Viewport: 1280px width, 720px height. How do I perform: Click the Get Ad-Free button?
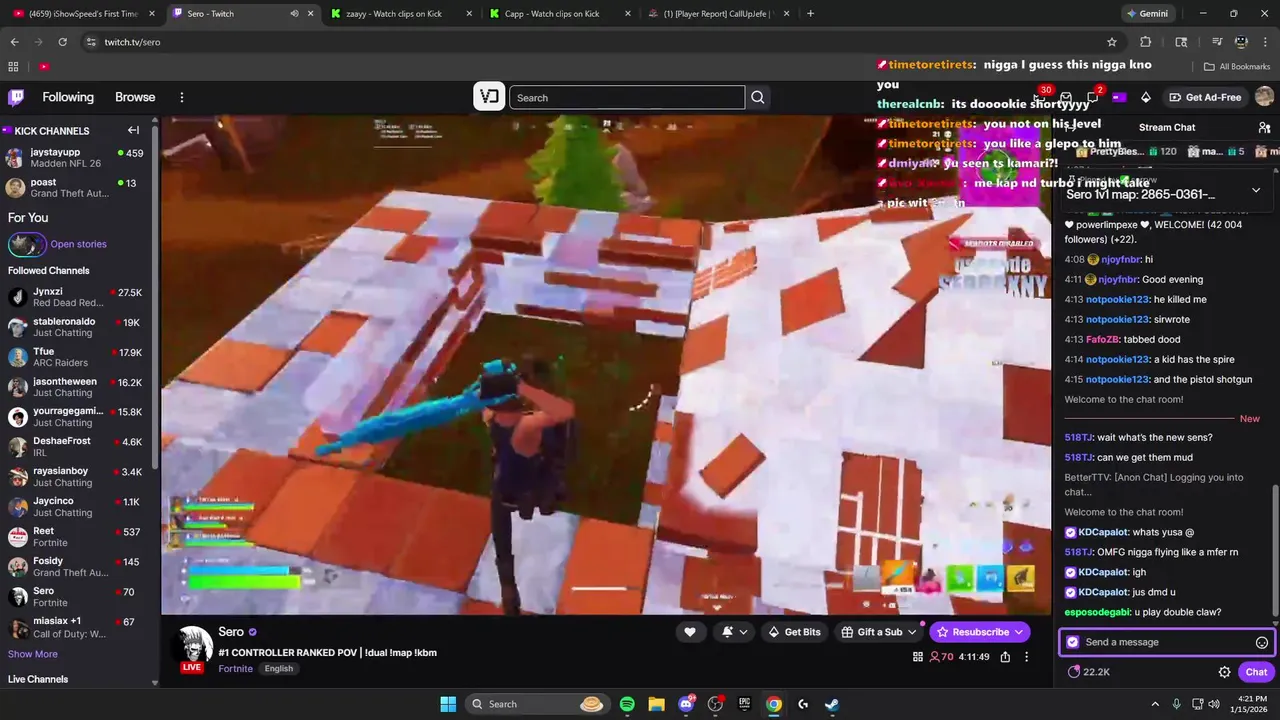coord(1207,97)
